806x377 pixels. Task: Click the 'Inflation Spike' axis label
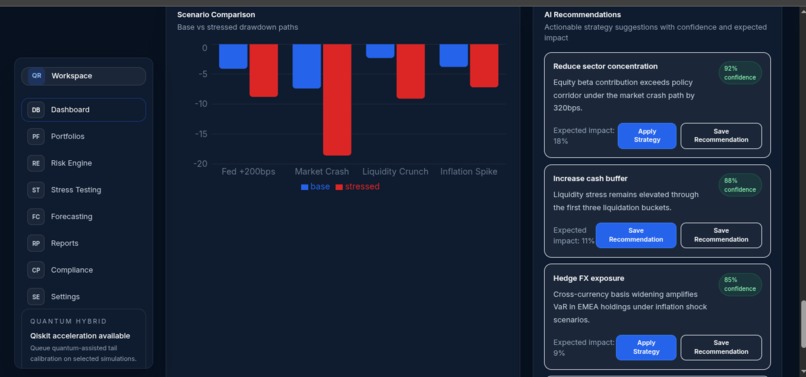pyautogui.click(x=469, y=172)
